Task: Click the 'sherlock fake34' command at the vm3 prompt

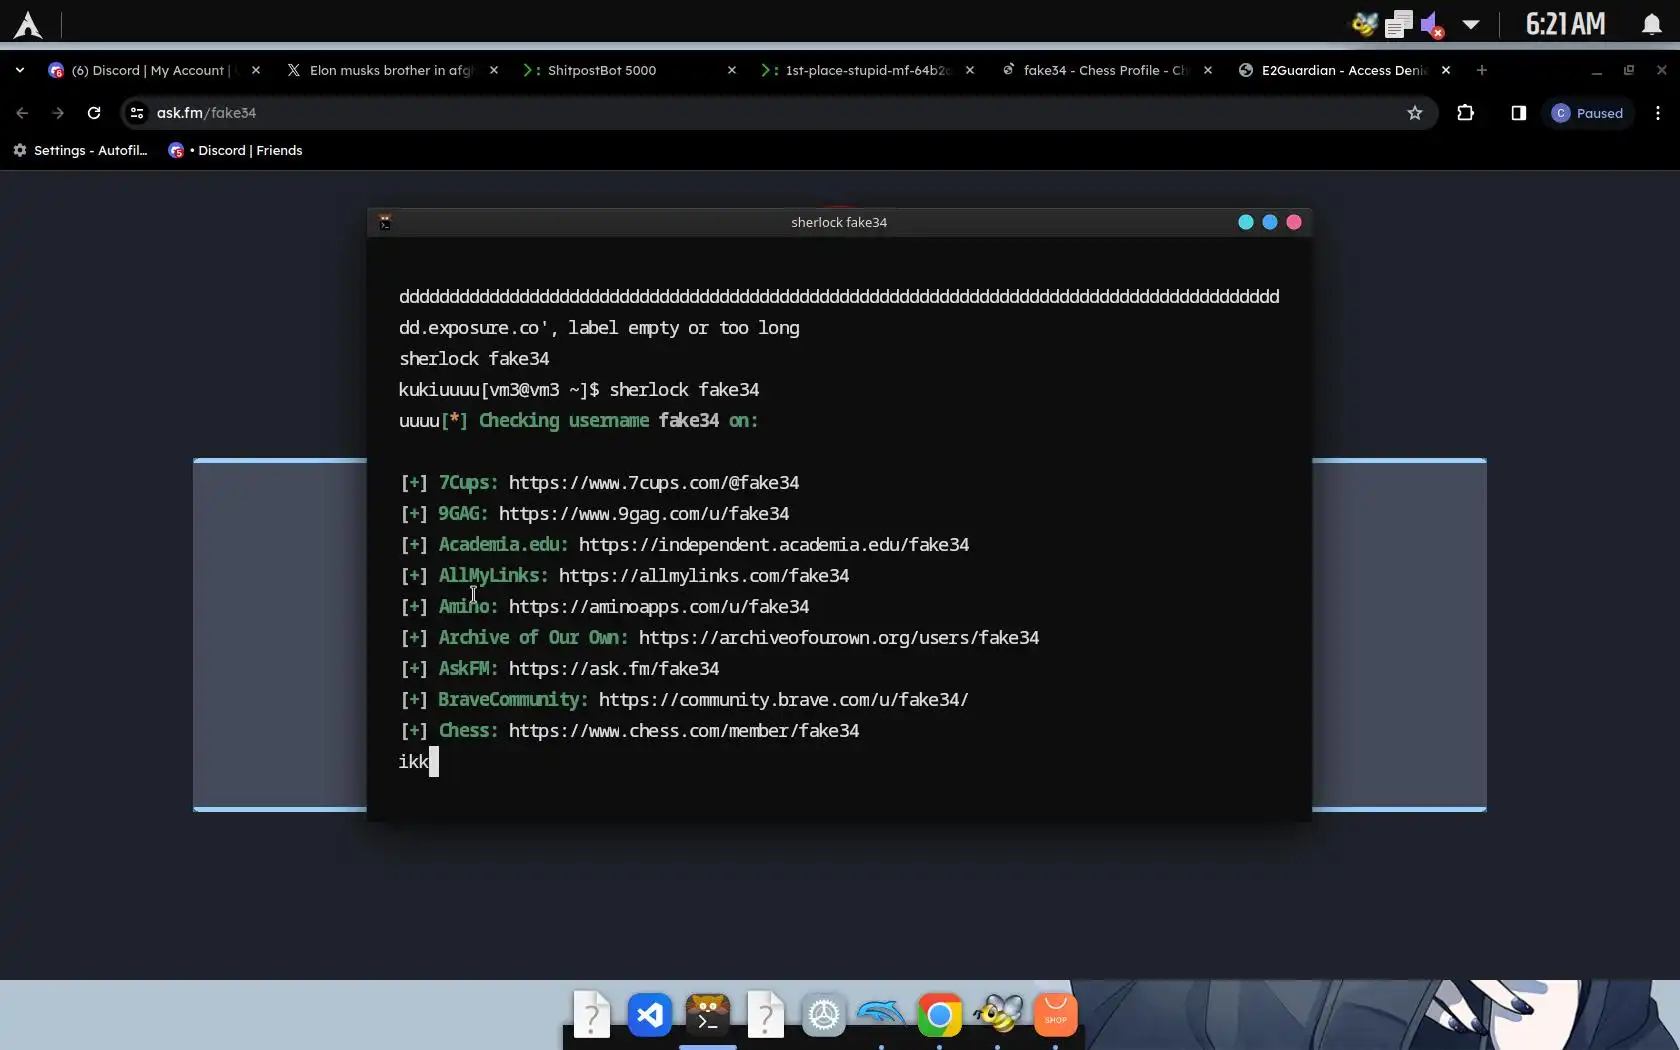Action: (684, 390)
